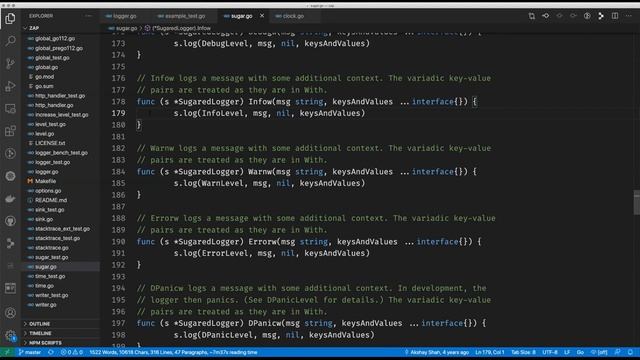Expand the NPM SCRIPTS section
Viewport: 640px width, 360px height.
(60, 342)
